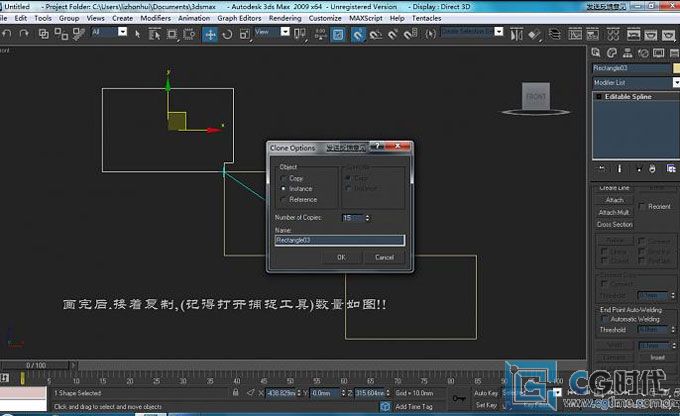Click the time slider showing 0 / 100
Screen dimensions: 680x416
pos(36,365)
